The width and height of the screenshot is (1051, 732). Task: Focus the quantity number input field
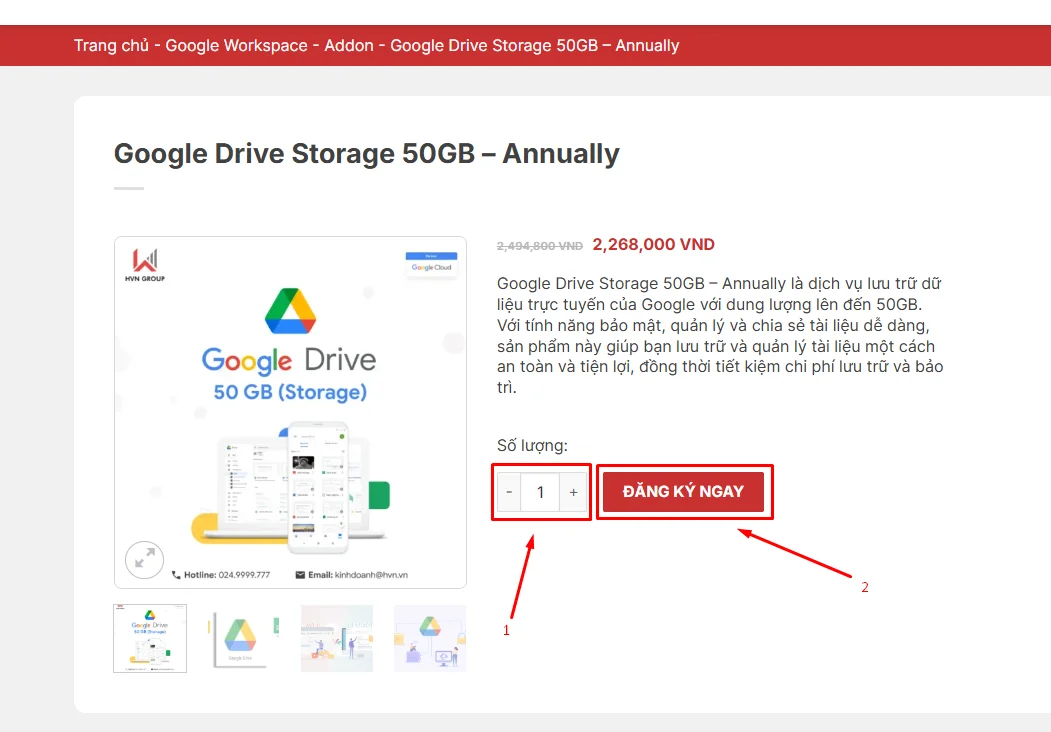tap(541, 492)
